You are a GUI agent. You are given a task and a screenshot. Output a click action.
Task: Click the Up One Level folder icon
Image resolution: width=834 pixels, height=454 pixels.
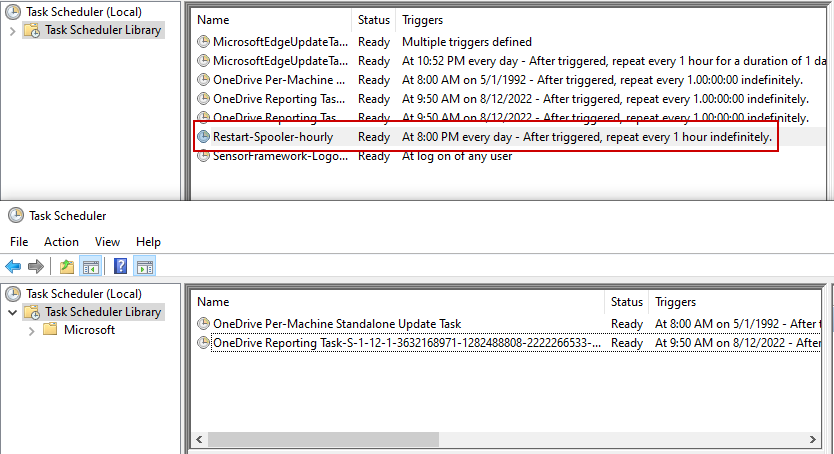[x=66, y=267]
